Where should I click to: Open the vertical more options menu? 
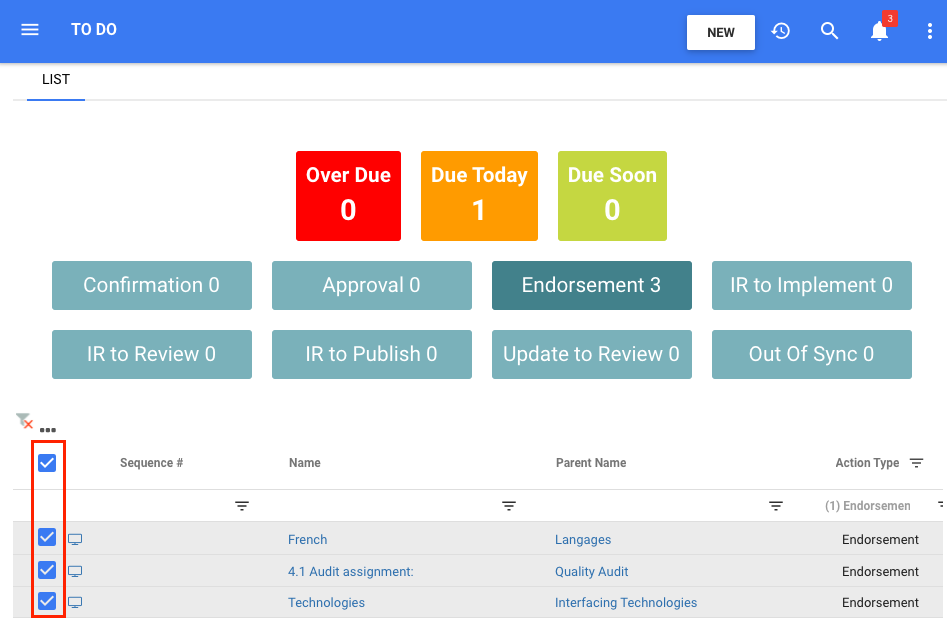pyautogui.click(x=929, y=31)
